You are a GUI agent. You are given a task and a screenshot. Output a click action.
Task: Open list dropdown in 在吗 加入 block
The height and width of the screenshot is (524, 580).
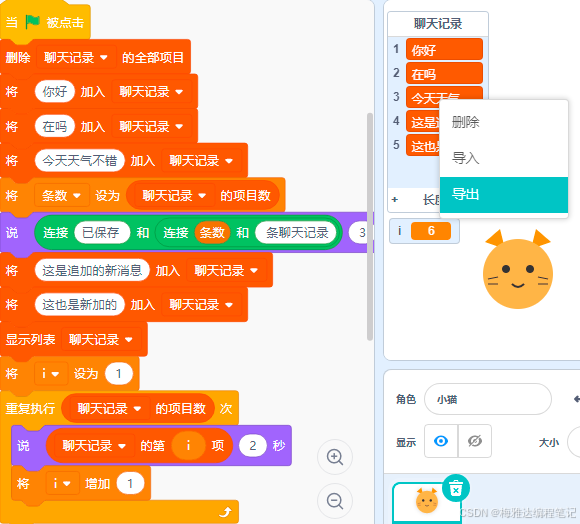point(151,126)
